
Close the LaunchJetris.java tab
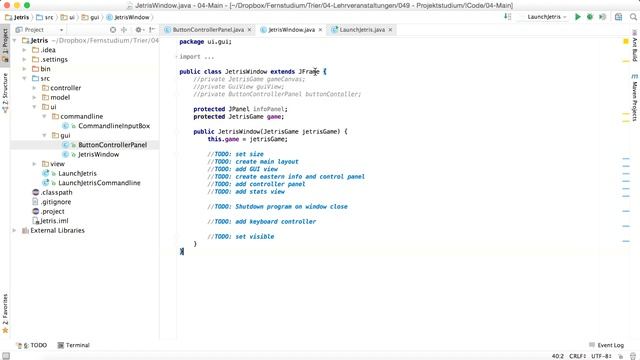390,30
